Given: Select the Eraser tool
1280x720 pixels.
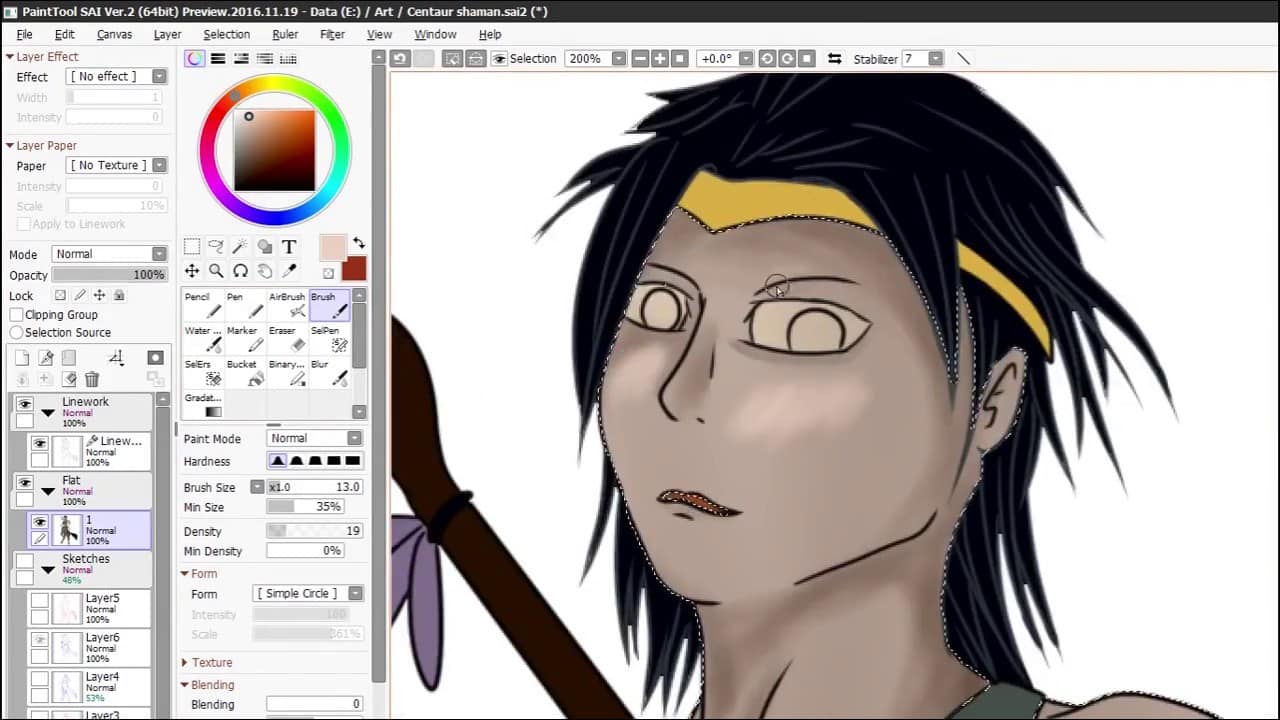Looking at the screenshot, I should pyautogui.click(x=287, y=339).
